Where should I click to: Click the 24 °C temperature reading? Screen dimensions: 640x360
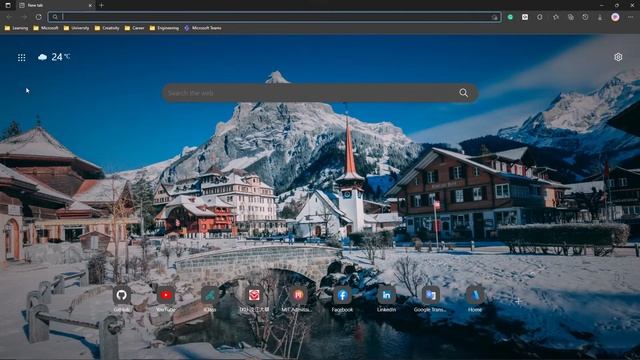click(60, 57)
